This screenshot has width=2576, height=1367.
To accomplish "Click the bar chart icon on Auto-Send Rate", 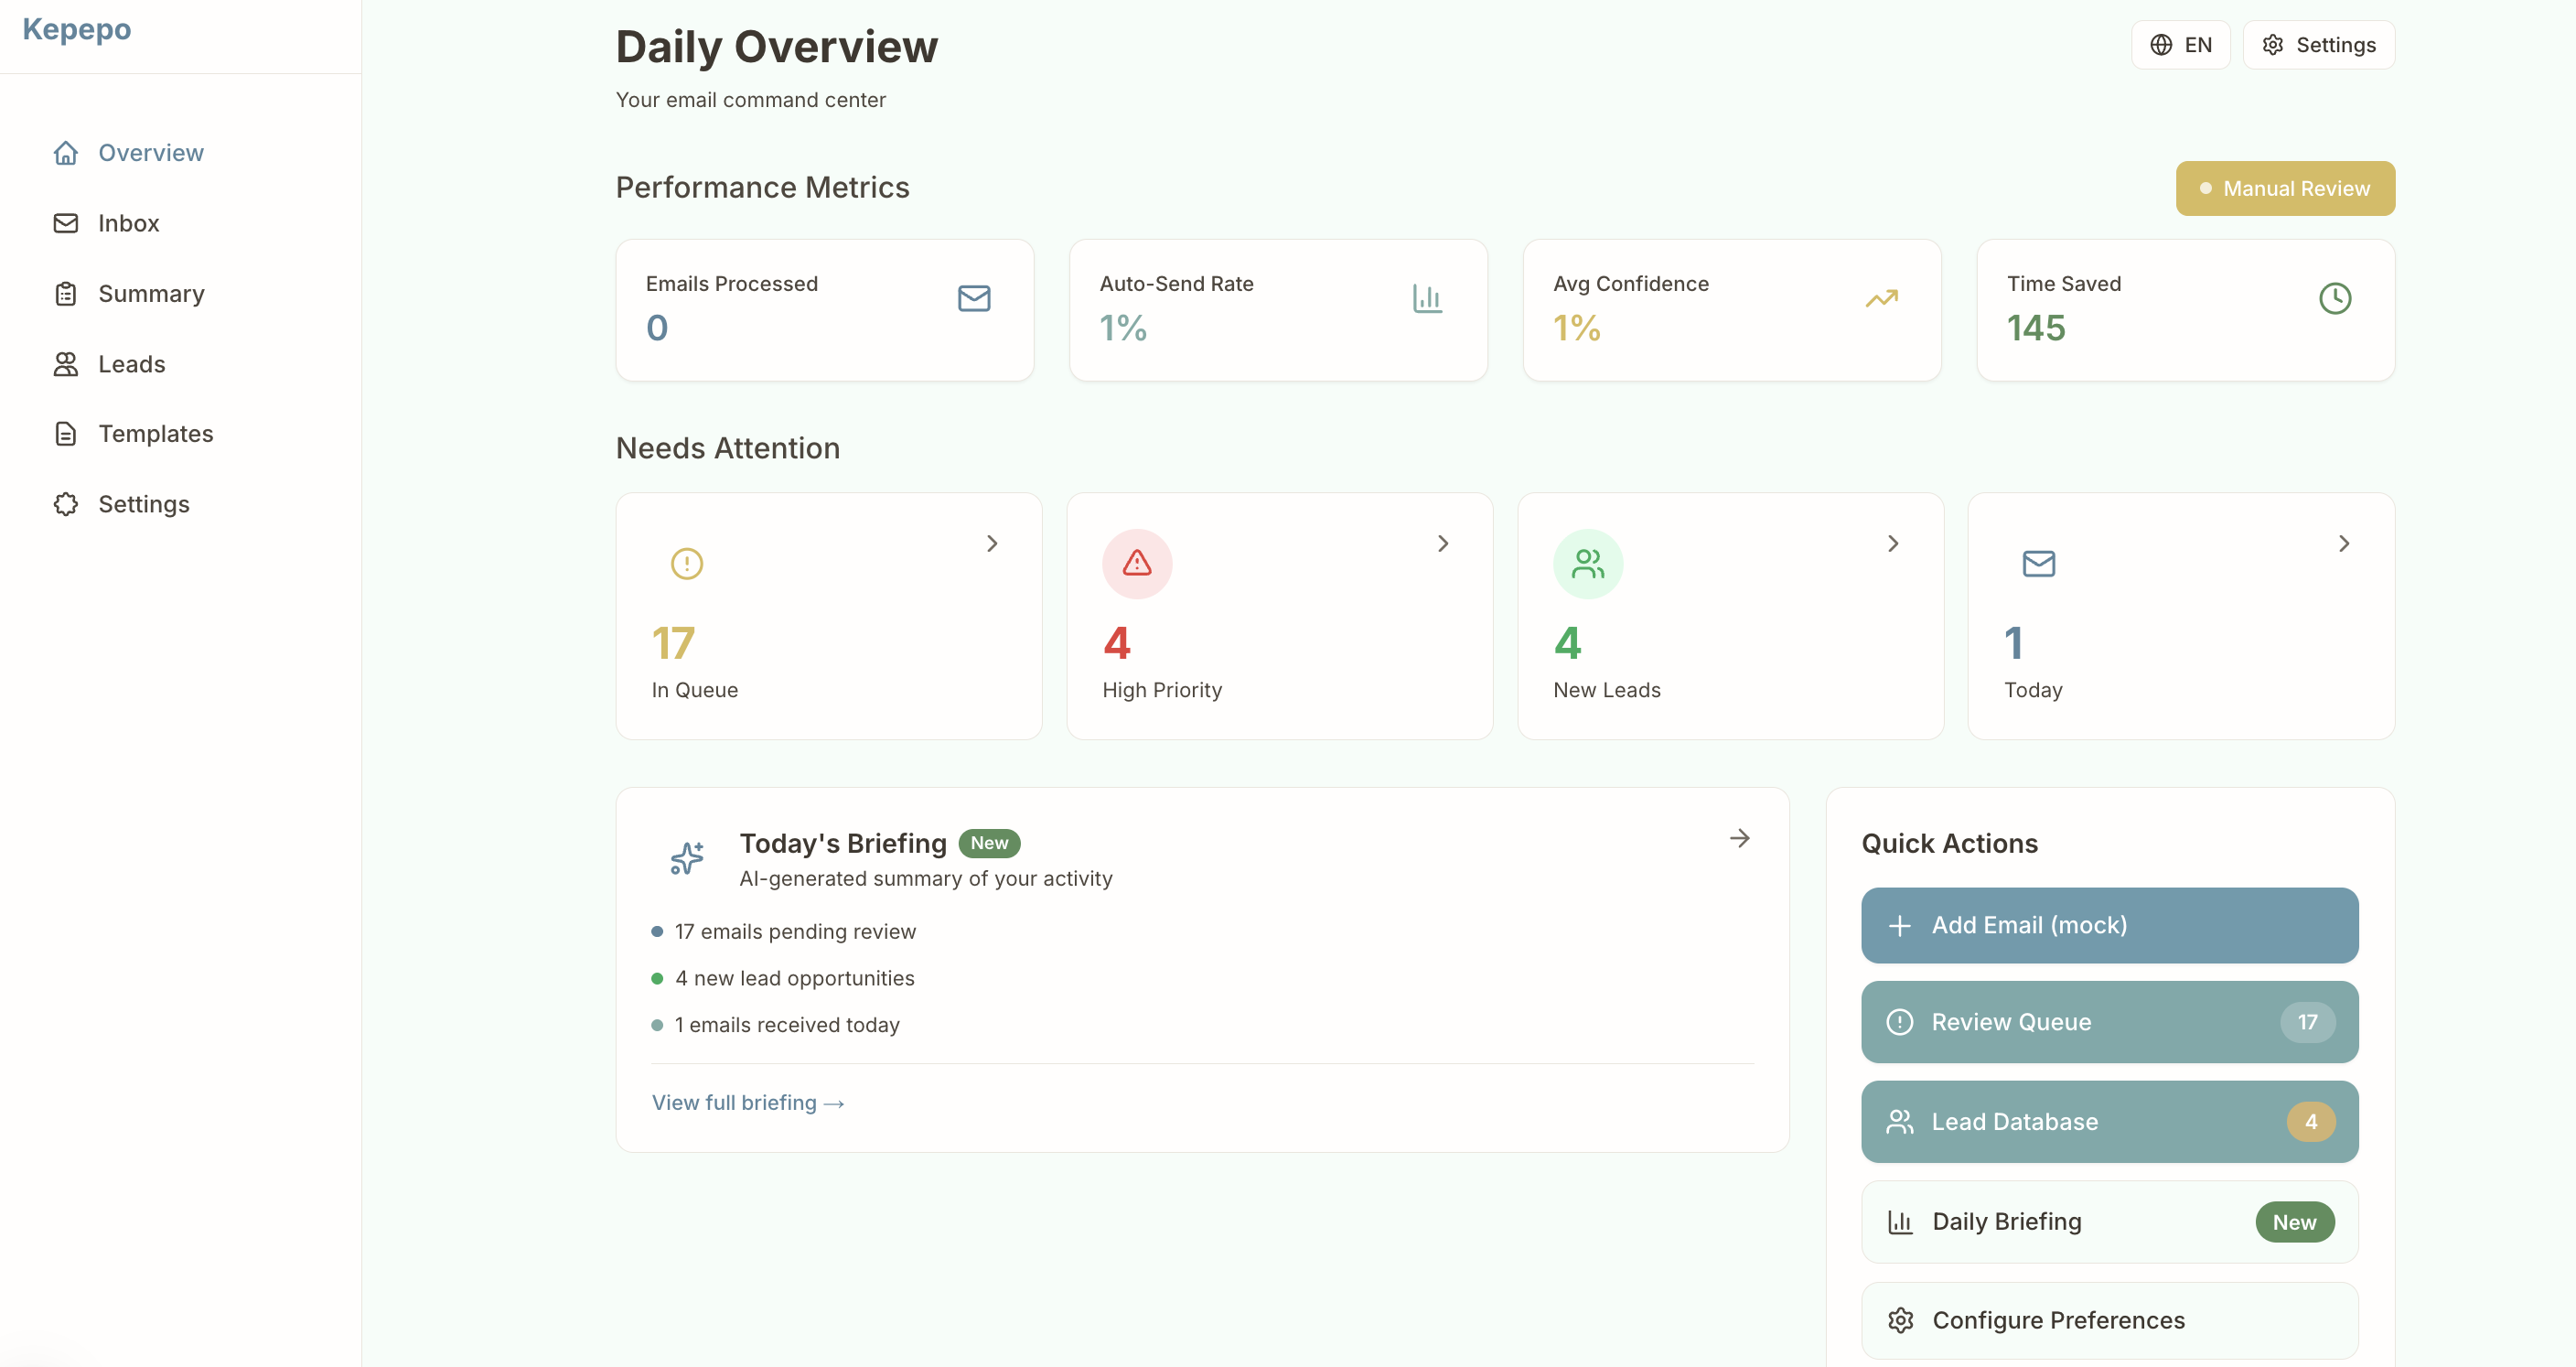I will click(x=1427, y=297).
